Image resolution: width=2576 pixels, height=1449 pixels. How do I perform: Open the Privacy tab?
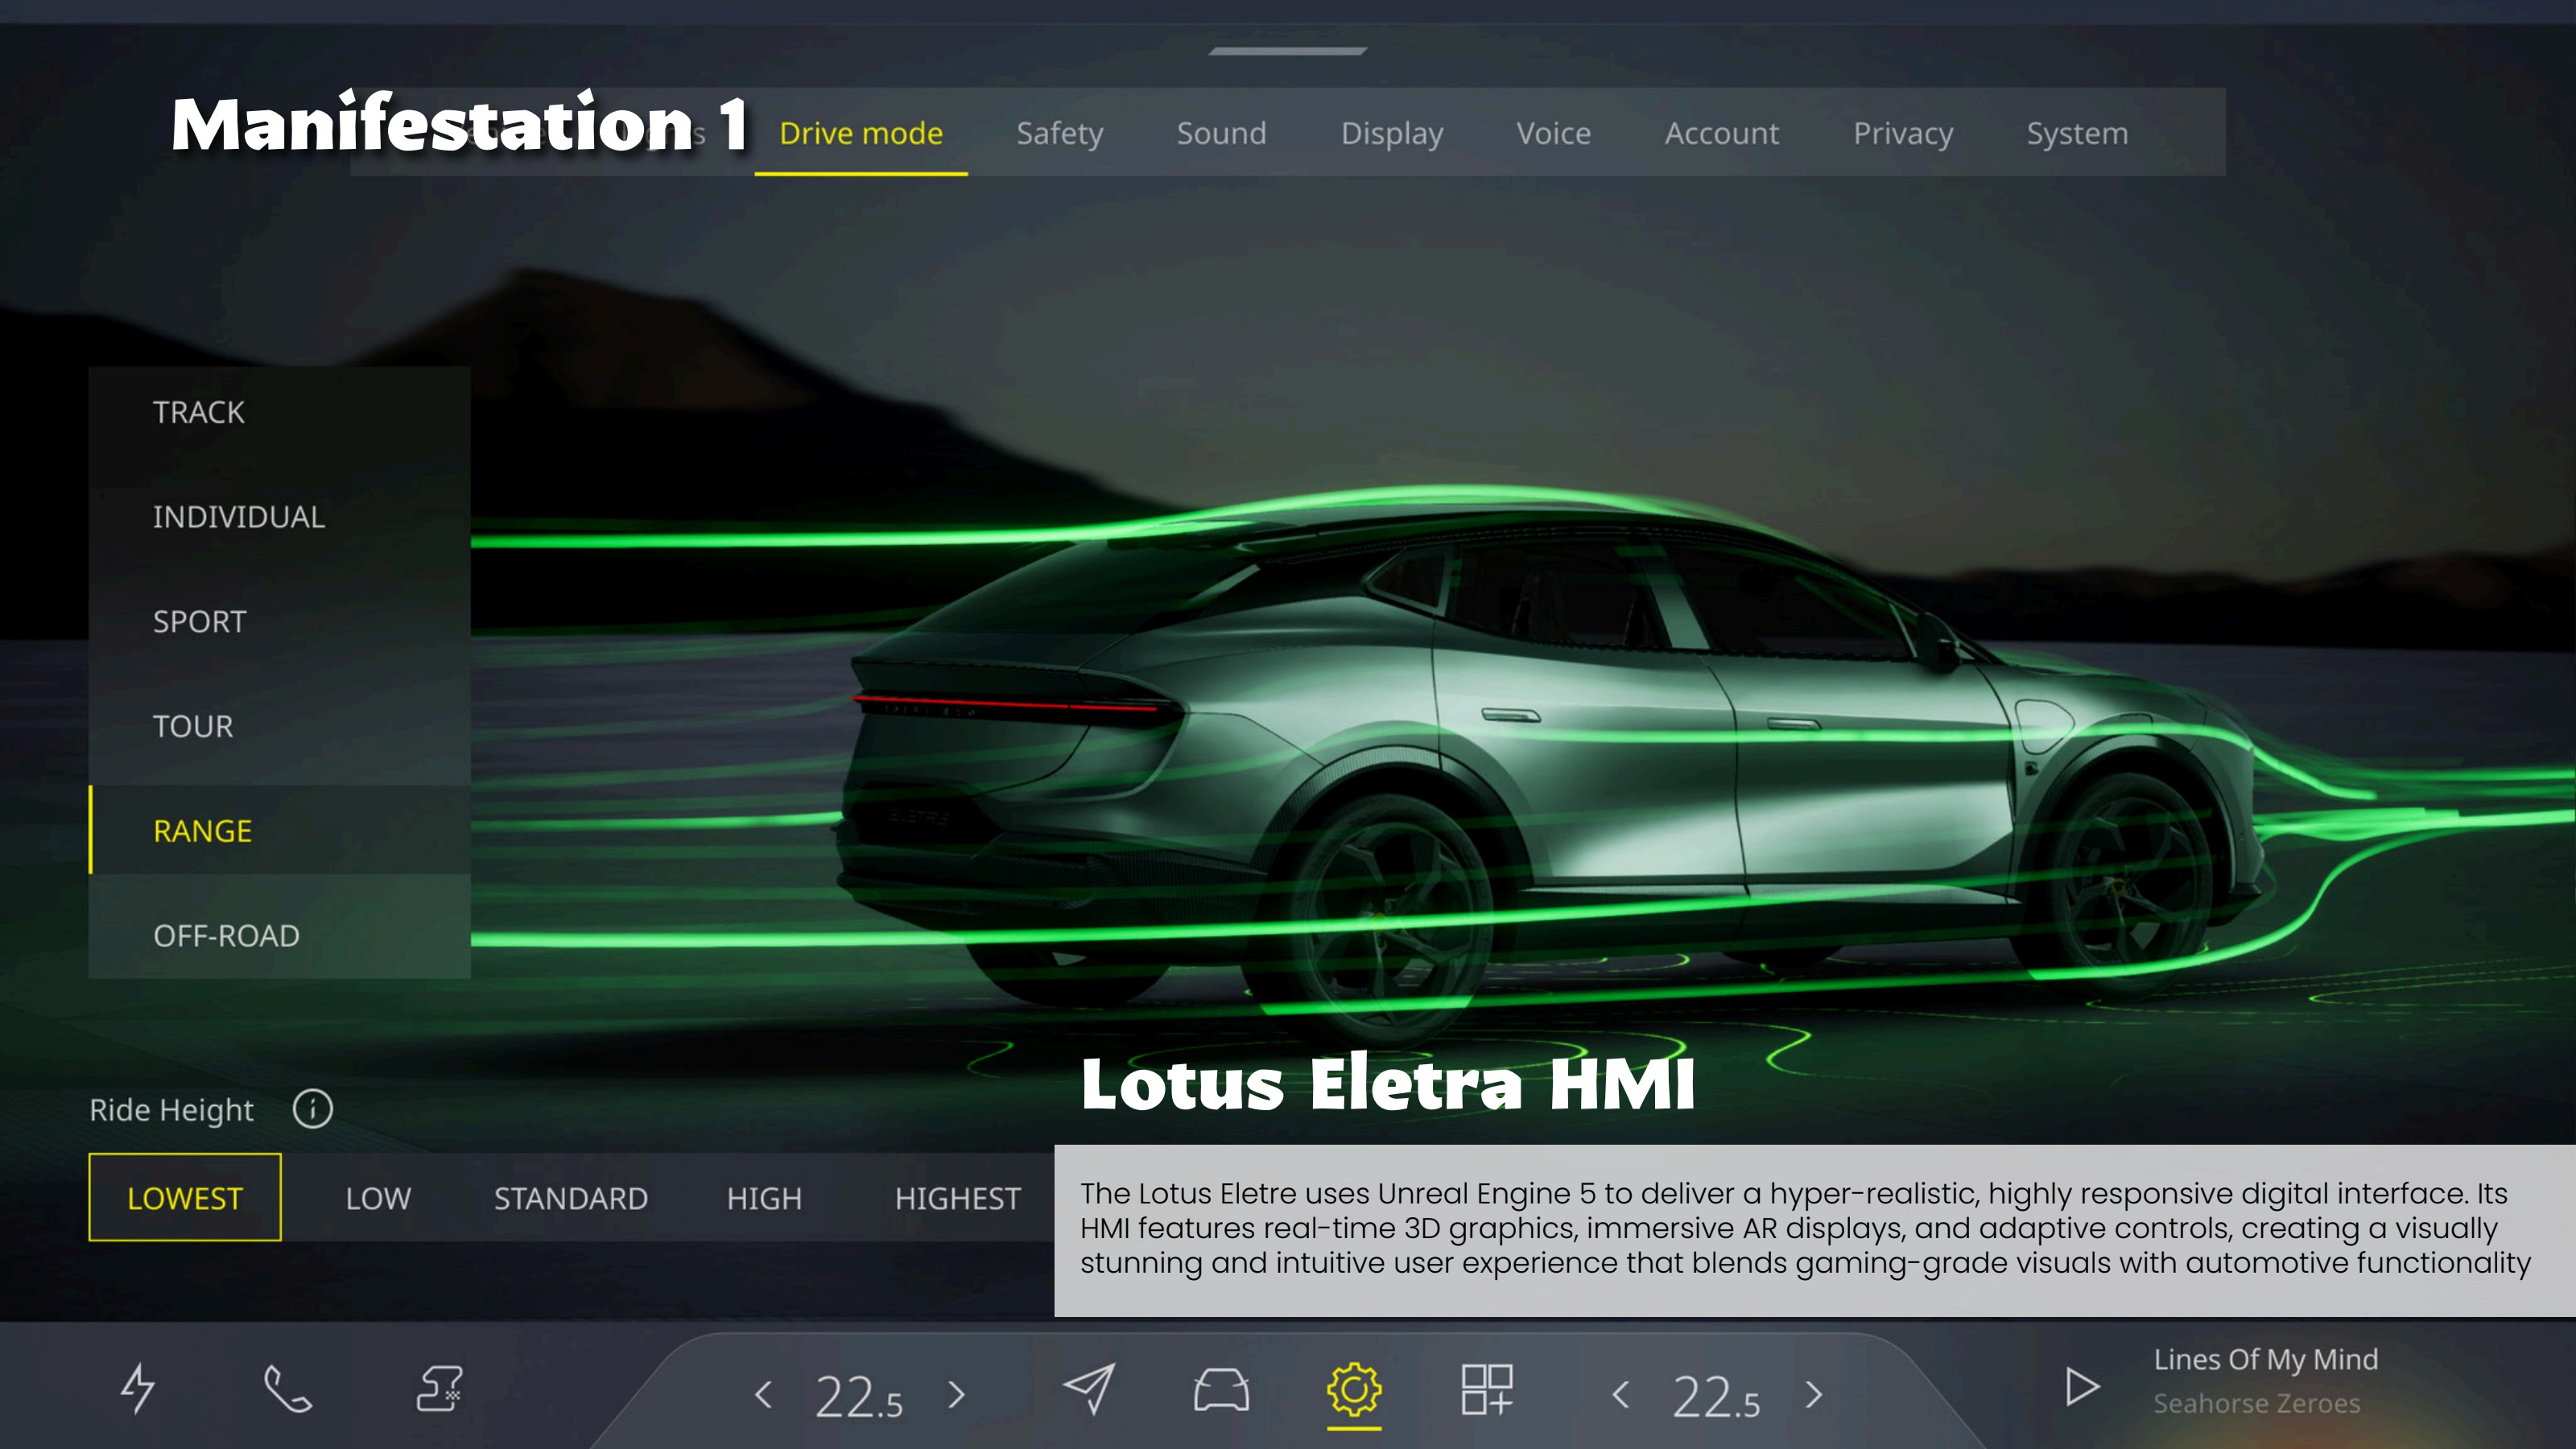click(1903, 133)
